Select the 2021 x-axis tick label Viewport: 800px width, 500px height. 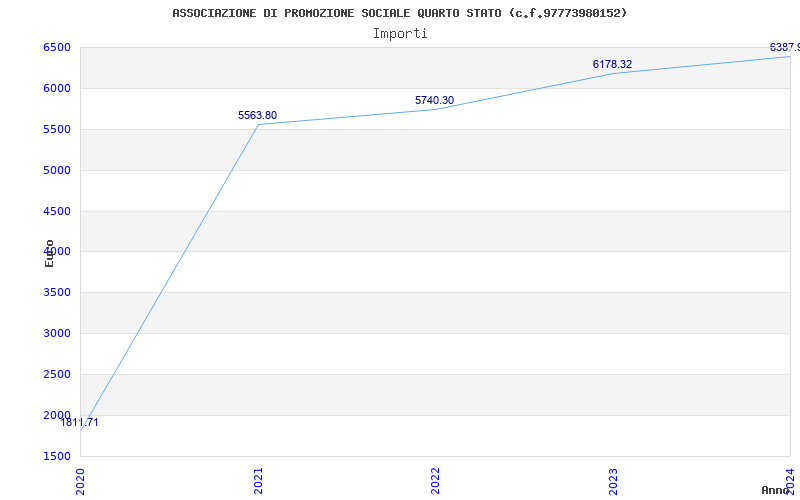[258, 480]
